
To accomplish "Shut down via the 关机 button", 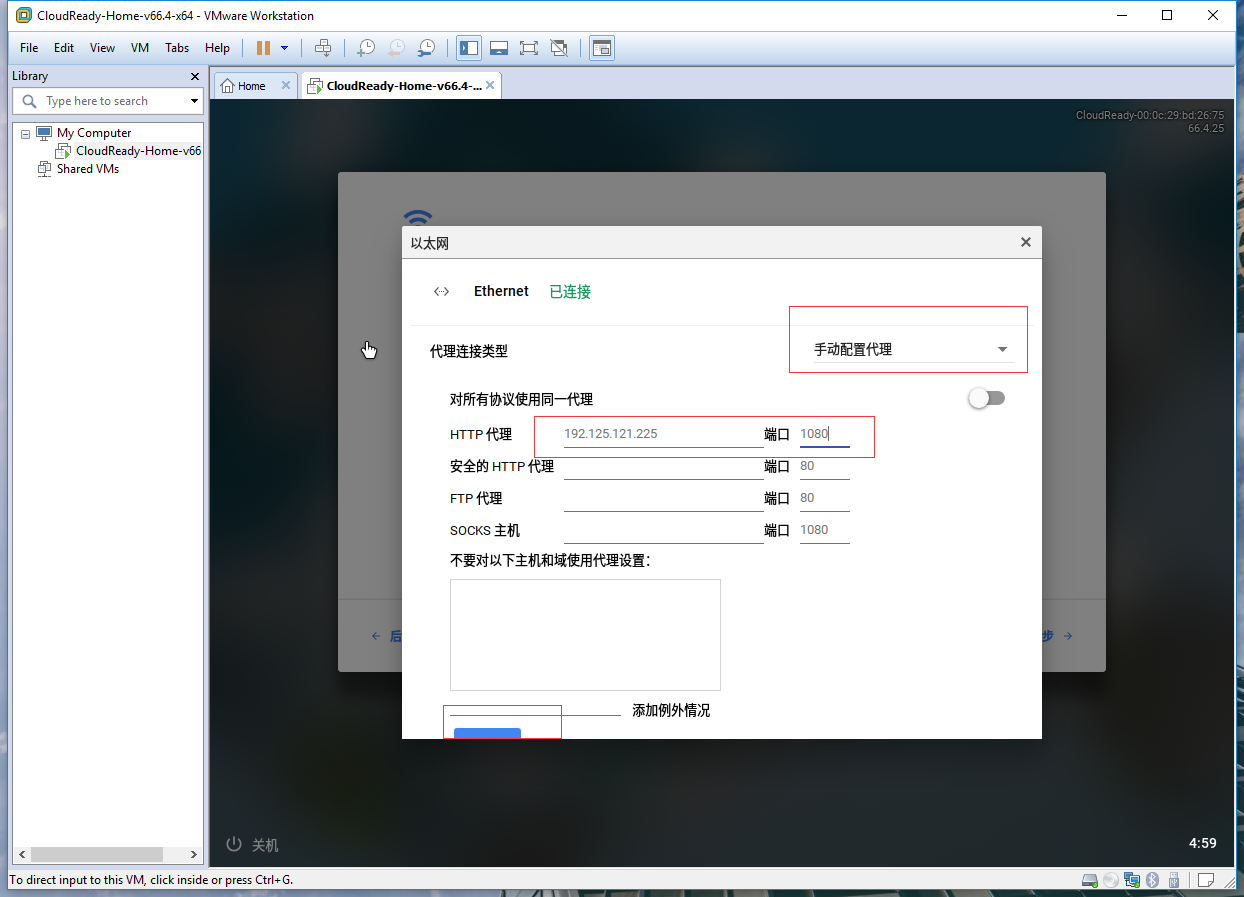I will pos(252,845).
